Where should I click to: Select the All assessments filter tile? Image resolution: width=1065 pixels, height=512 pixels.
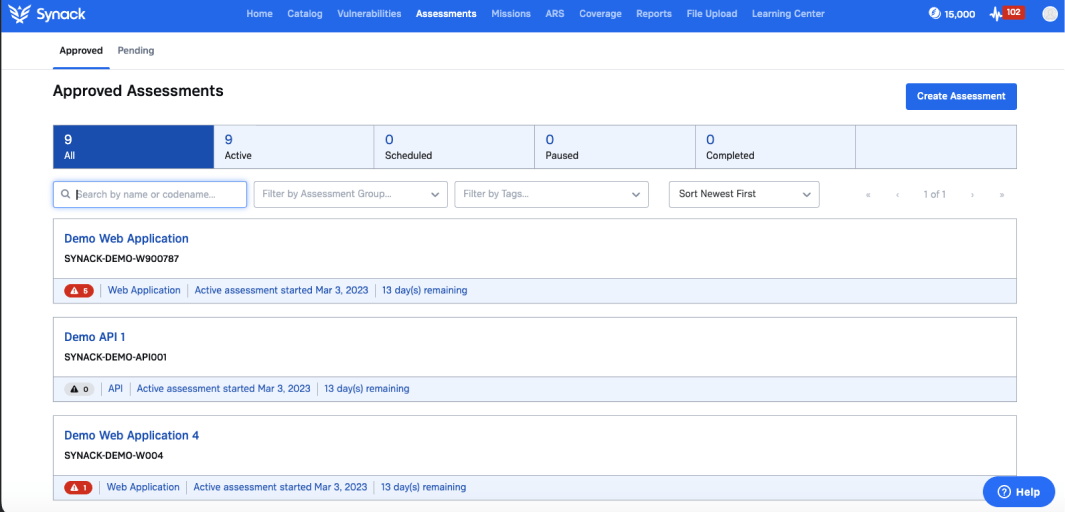point(133,147)
